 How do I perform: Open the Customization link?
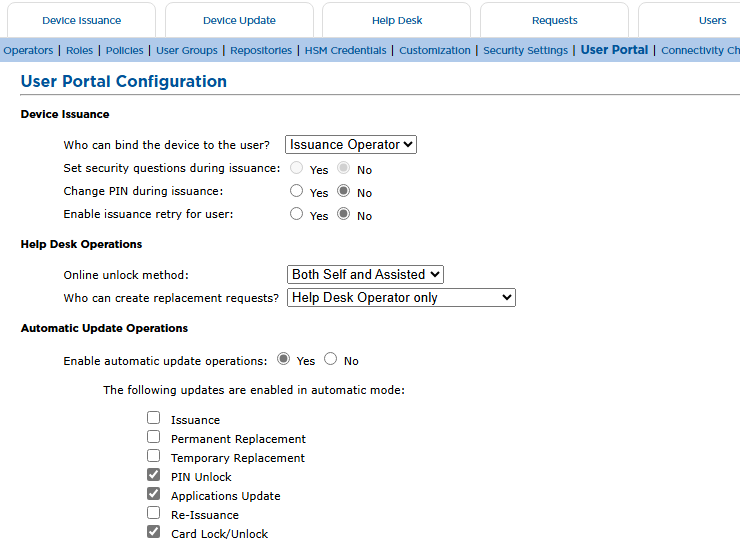tap(435, 50)
